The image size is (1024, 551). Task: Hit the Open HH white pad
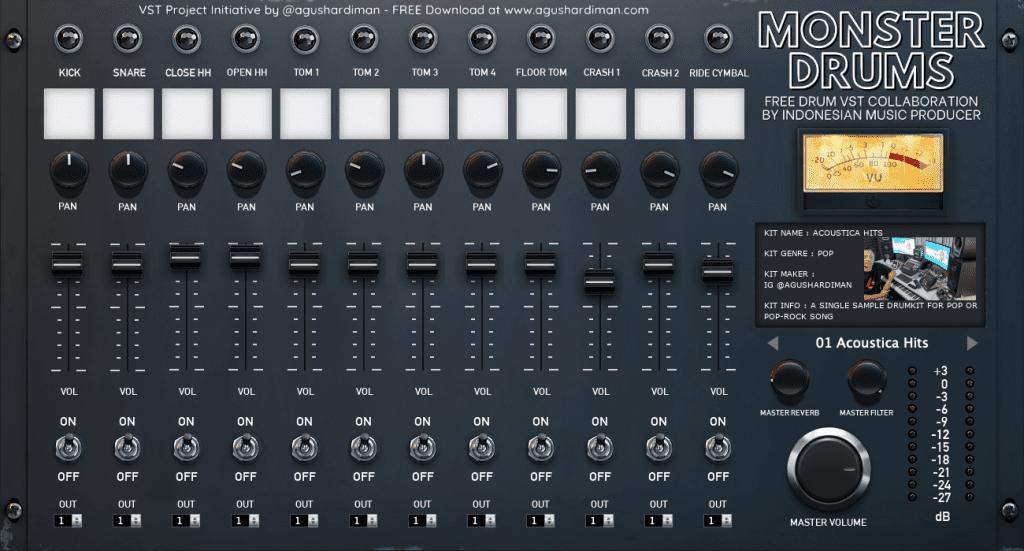point(246,114)
